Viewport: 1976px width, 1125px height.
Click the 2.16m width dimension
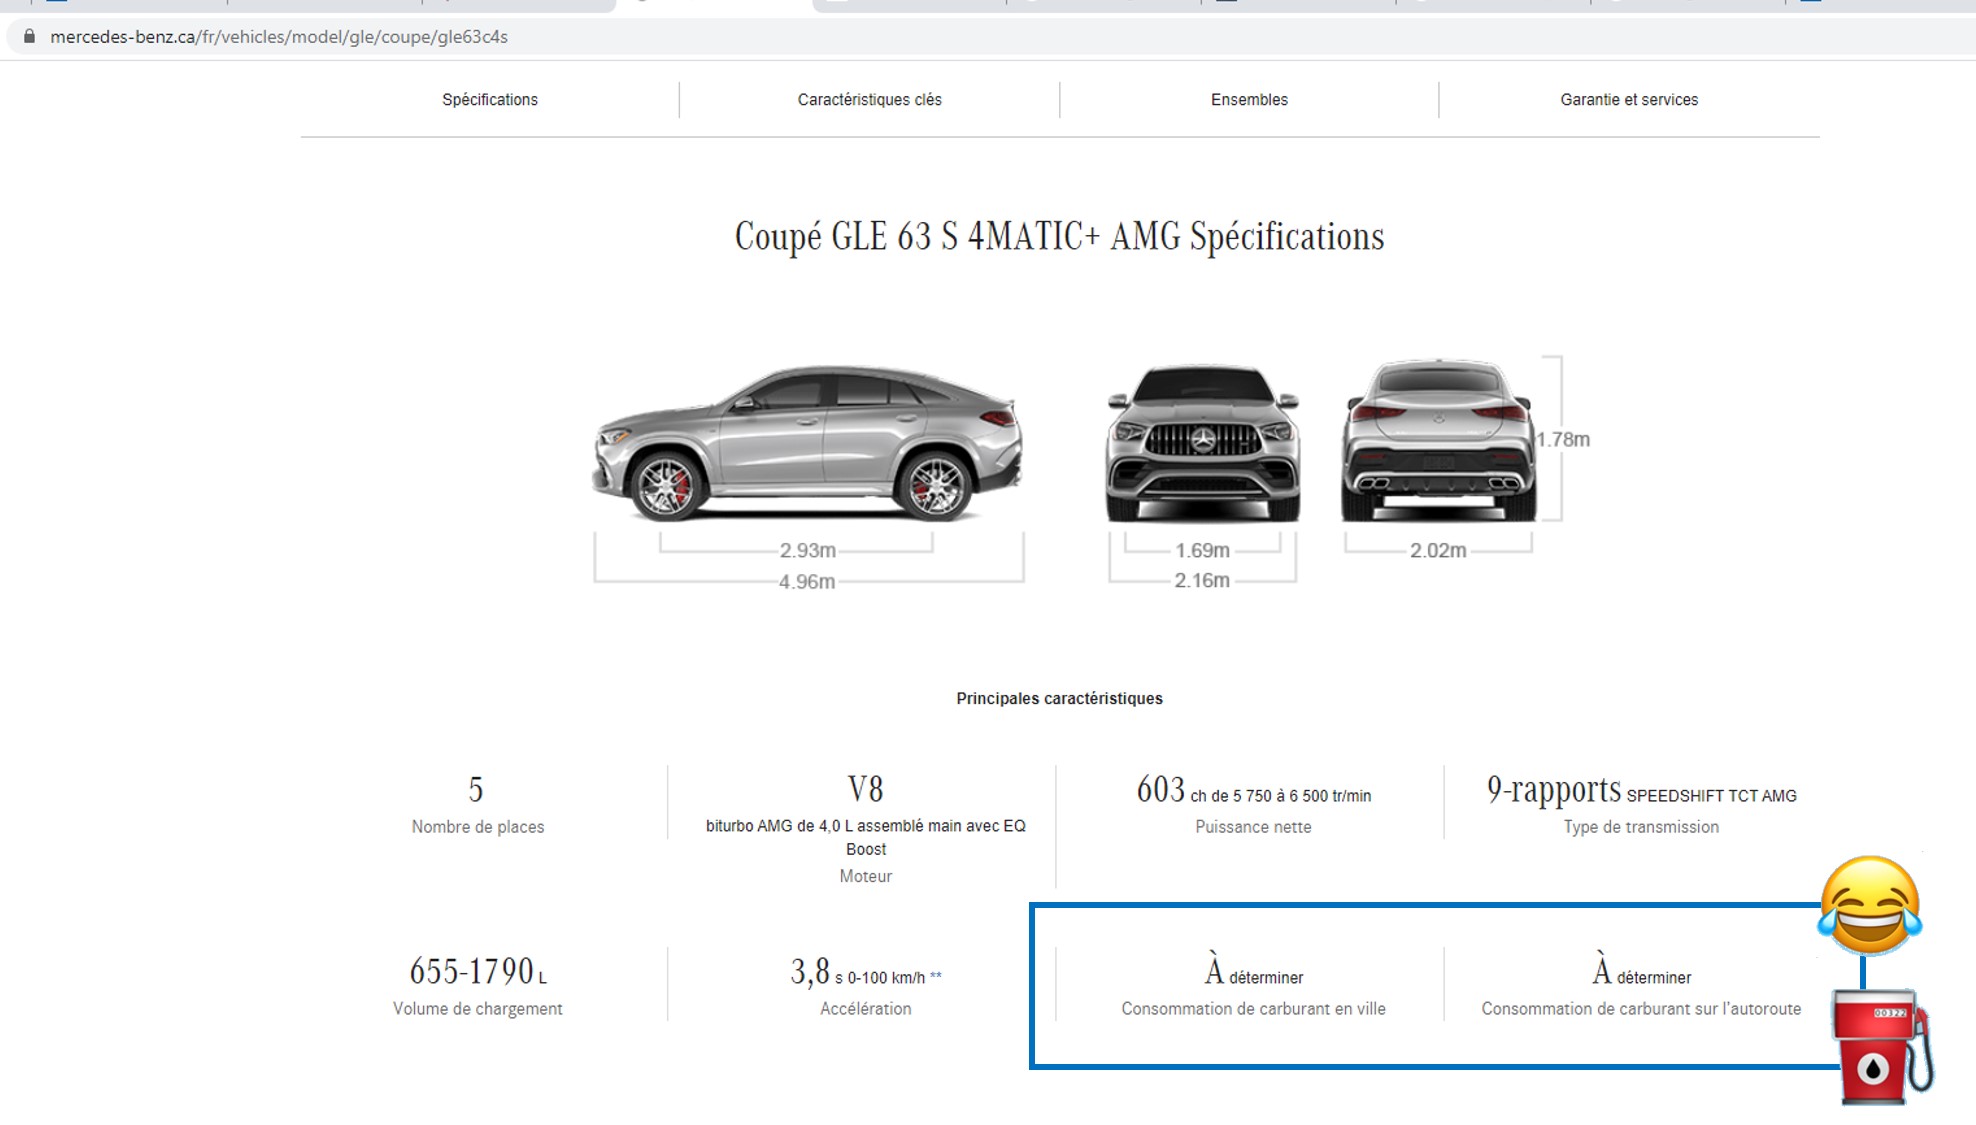pos(1202,581)
